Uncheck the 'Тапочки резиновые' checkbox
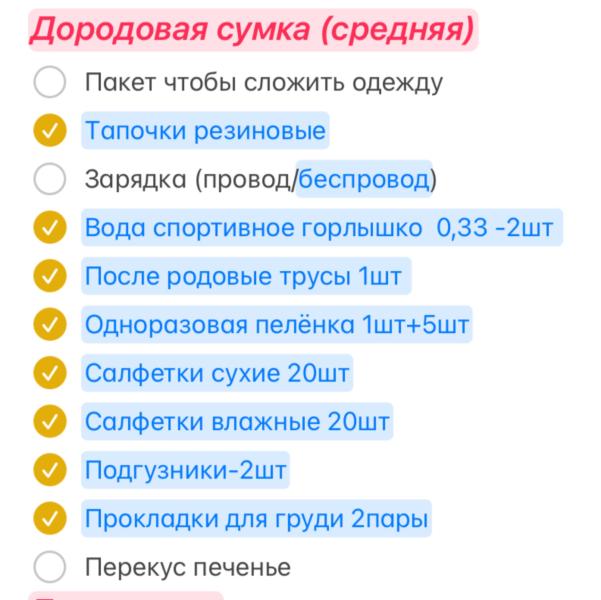 [50, 131]
